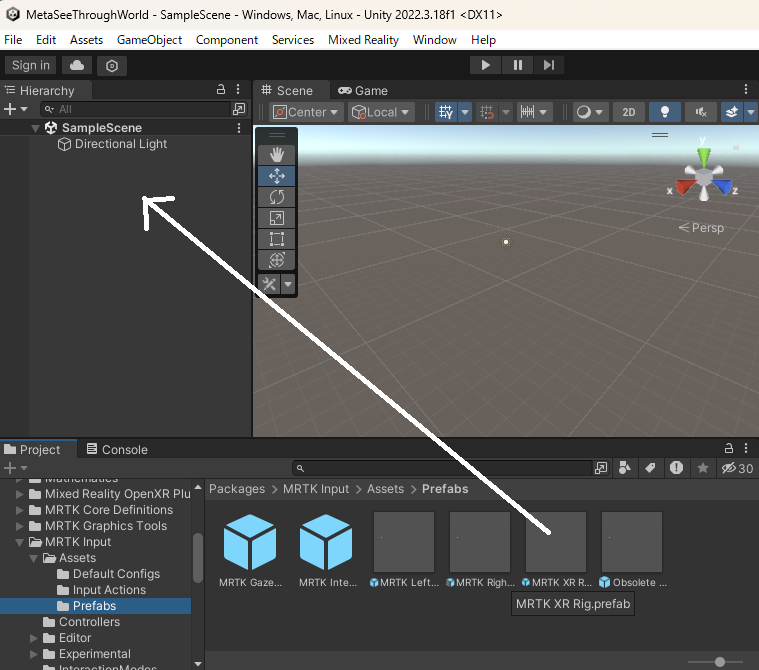The height and width of the screenshot is (670, 759).
Task: Open the GameObject menu
Action: pyautogui.click(x=150, y=40)
